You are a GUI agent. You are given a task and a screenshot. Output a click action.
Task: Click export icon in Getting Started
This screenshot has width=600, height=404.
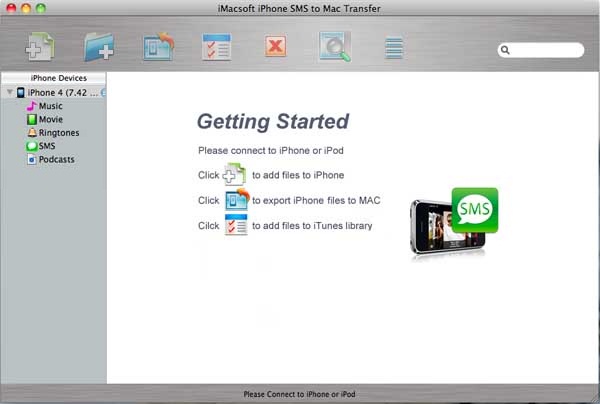pos(236,199)
